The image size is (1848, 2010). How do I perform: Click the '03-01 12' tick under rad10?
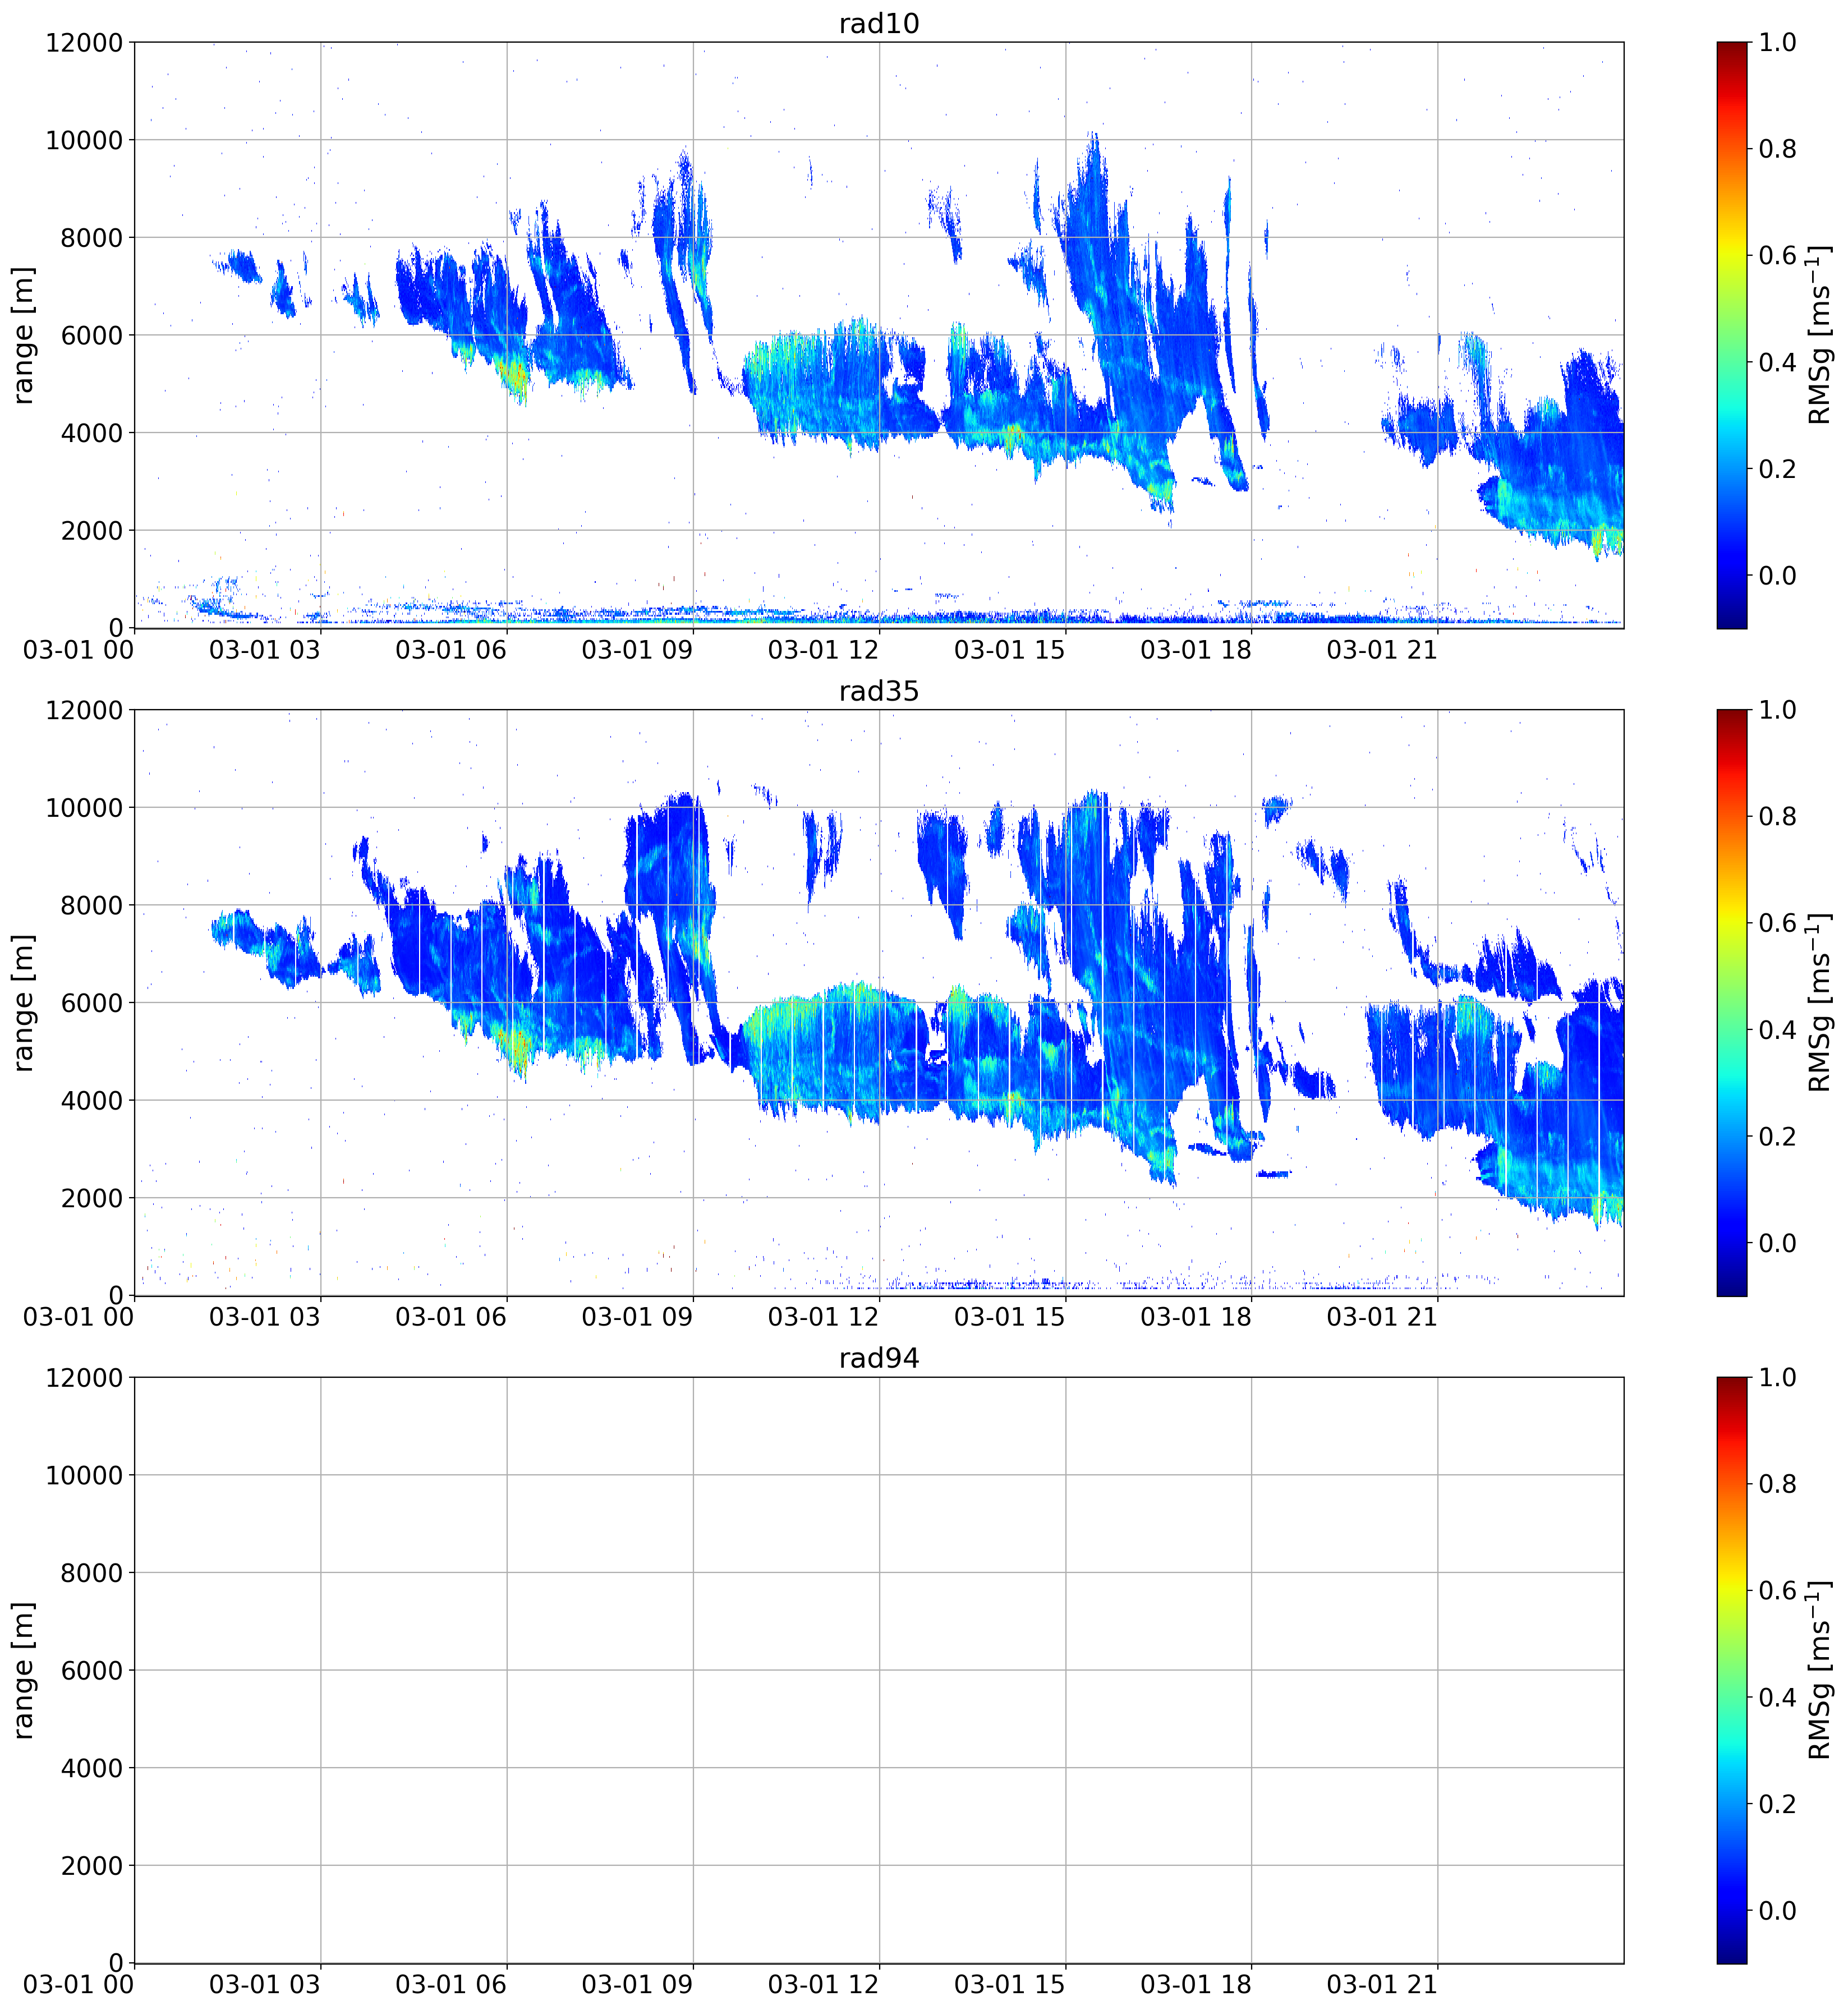[x=823, y=649]
